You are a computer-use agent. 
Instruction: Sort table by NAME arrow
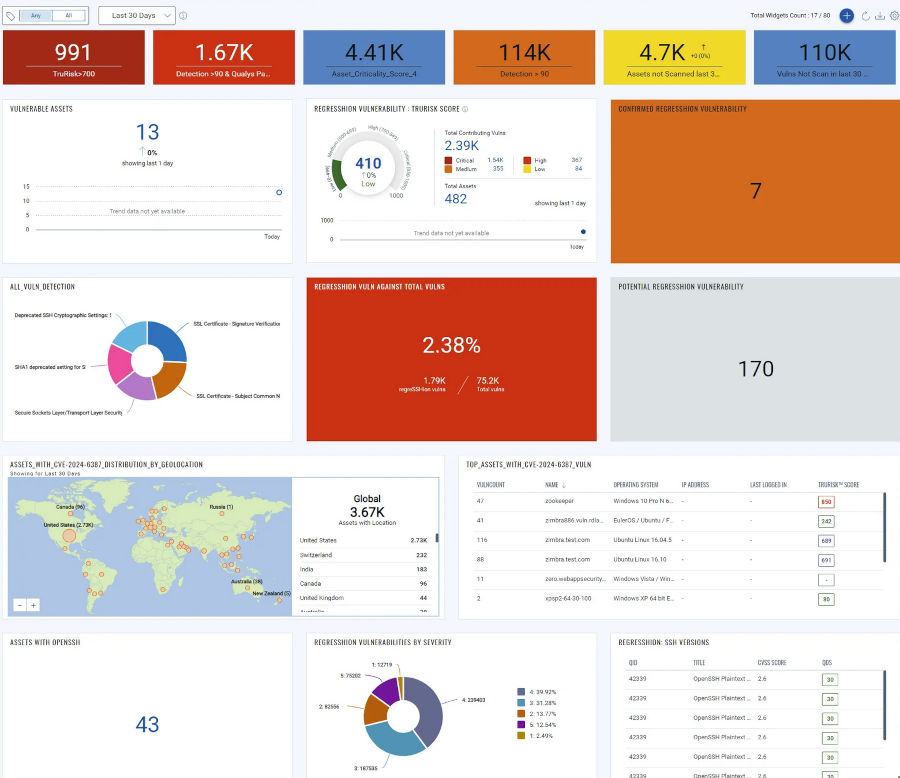564,485
